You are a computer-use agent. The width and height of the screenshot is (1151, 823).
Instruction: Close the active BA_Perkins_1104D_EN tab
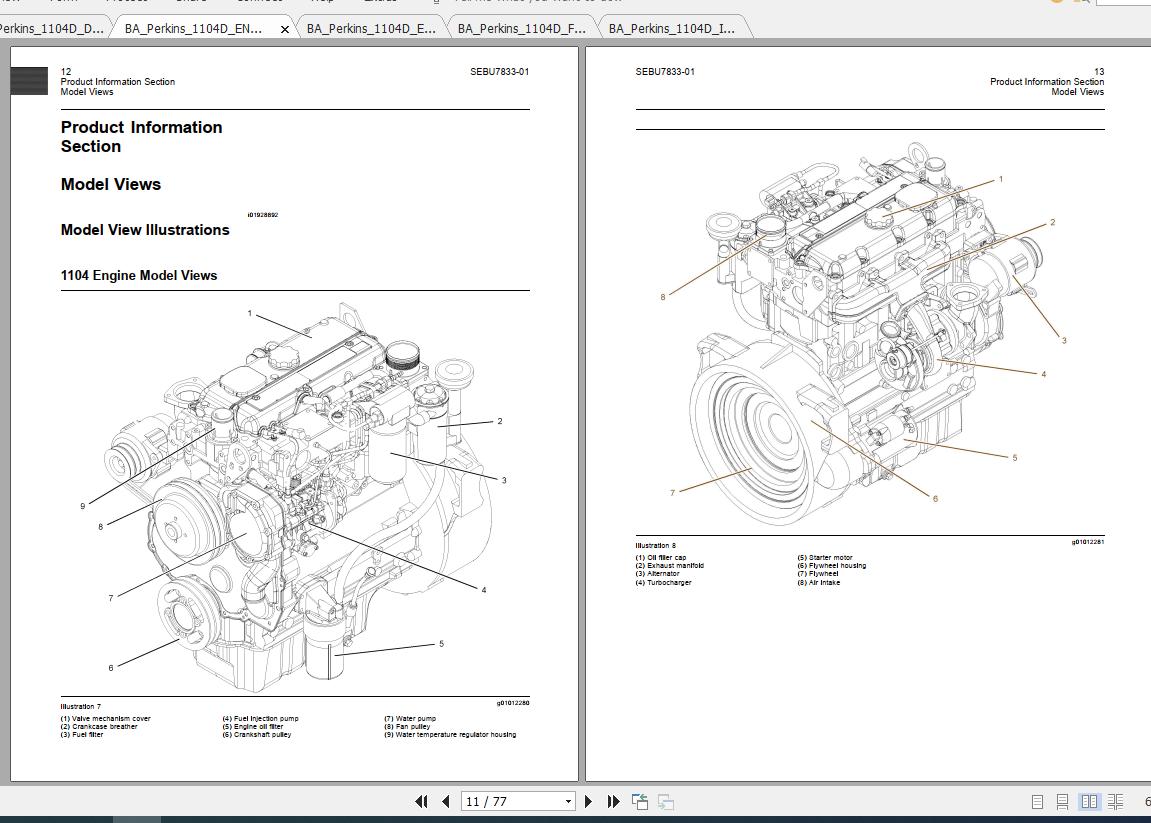[x=285, y=29]
